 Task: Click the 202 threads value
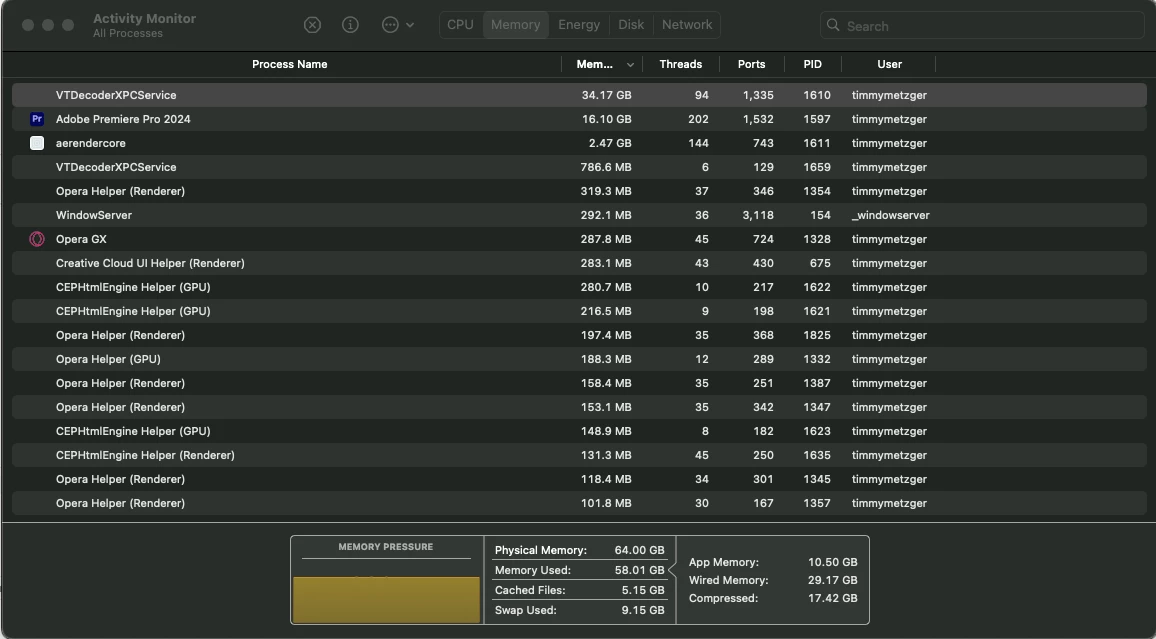coord(697,119)
